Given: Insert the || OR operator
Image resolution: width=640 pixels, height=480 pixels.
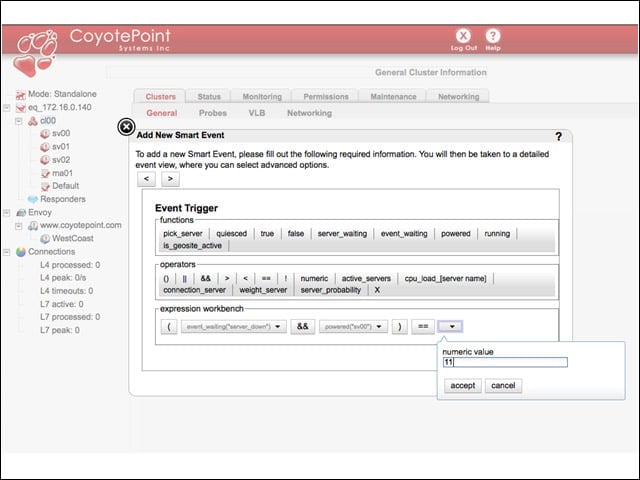Looking at the screenshot, I should [x=184, y=278].
